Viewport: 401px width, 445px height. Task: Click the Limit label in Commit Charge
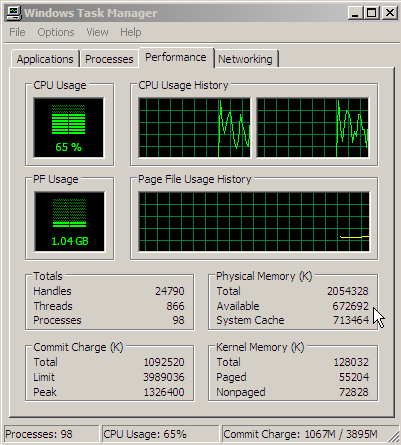pyautogui.click(x=44, y=377)
